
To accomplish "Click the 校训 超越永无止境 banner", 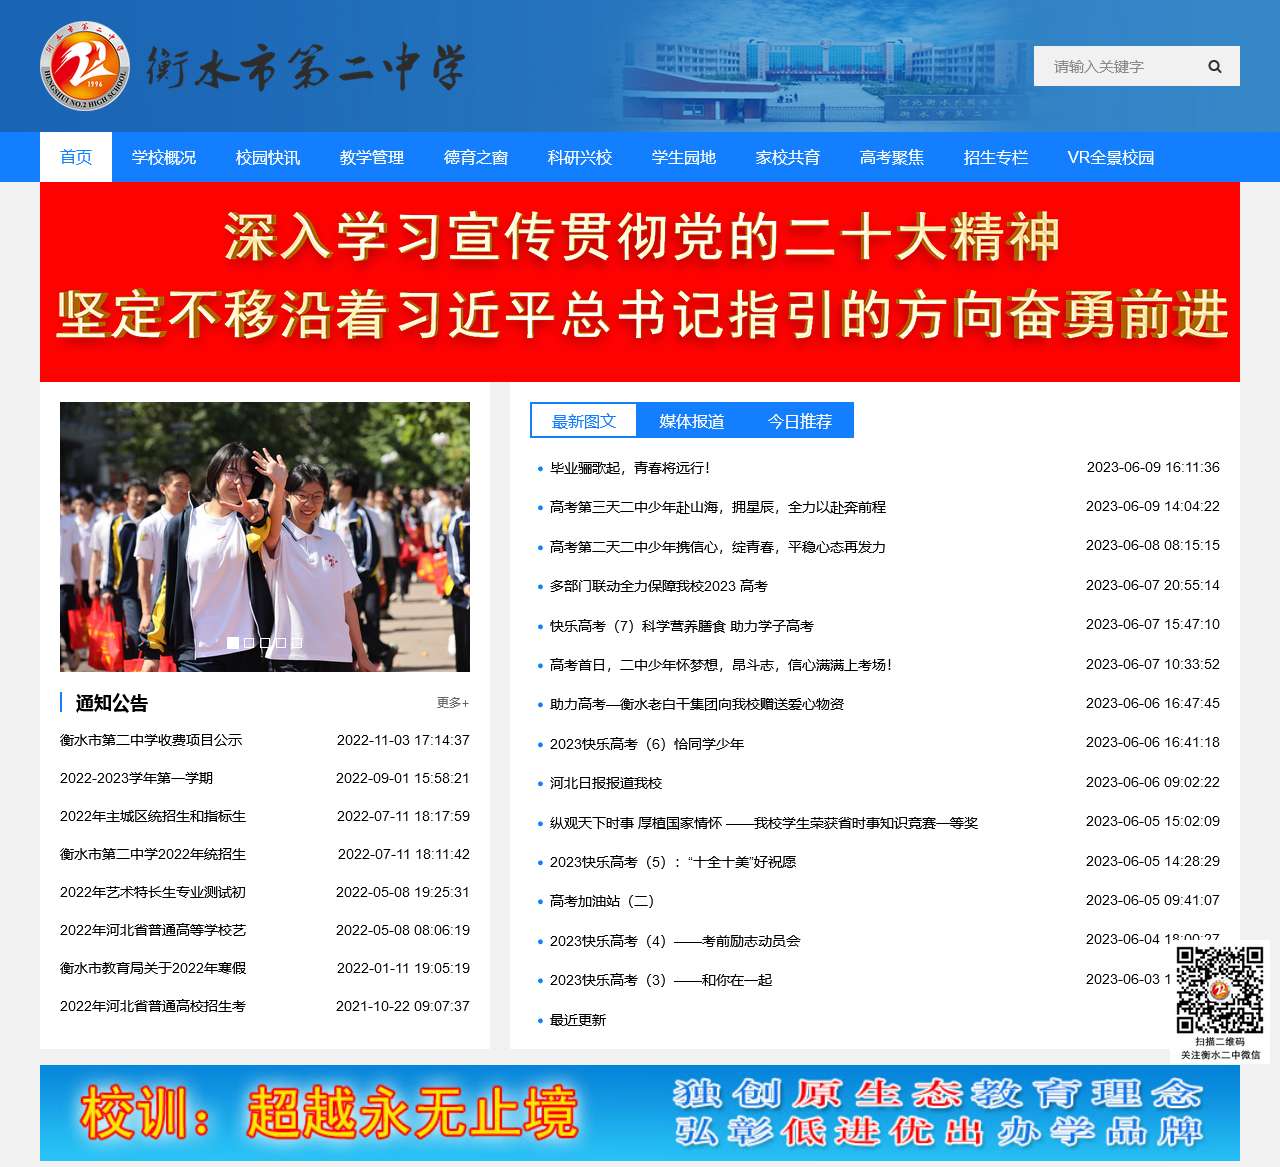I will click(x=640, y=1113).
